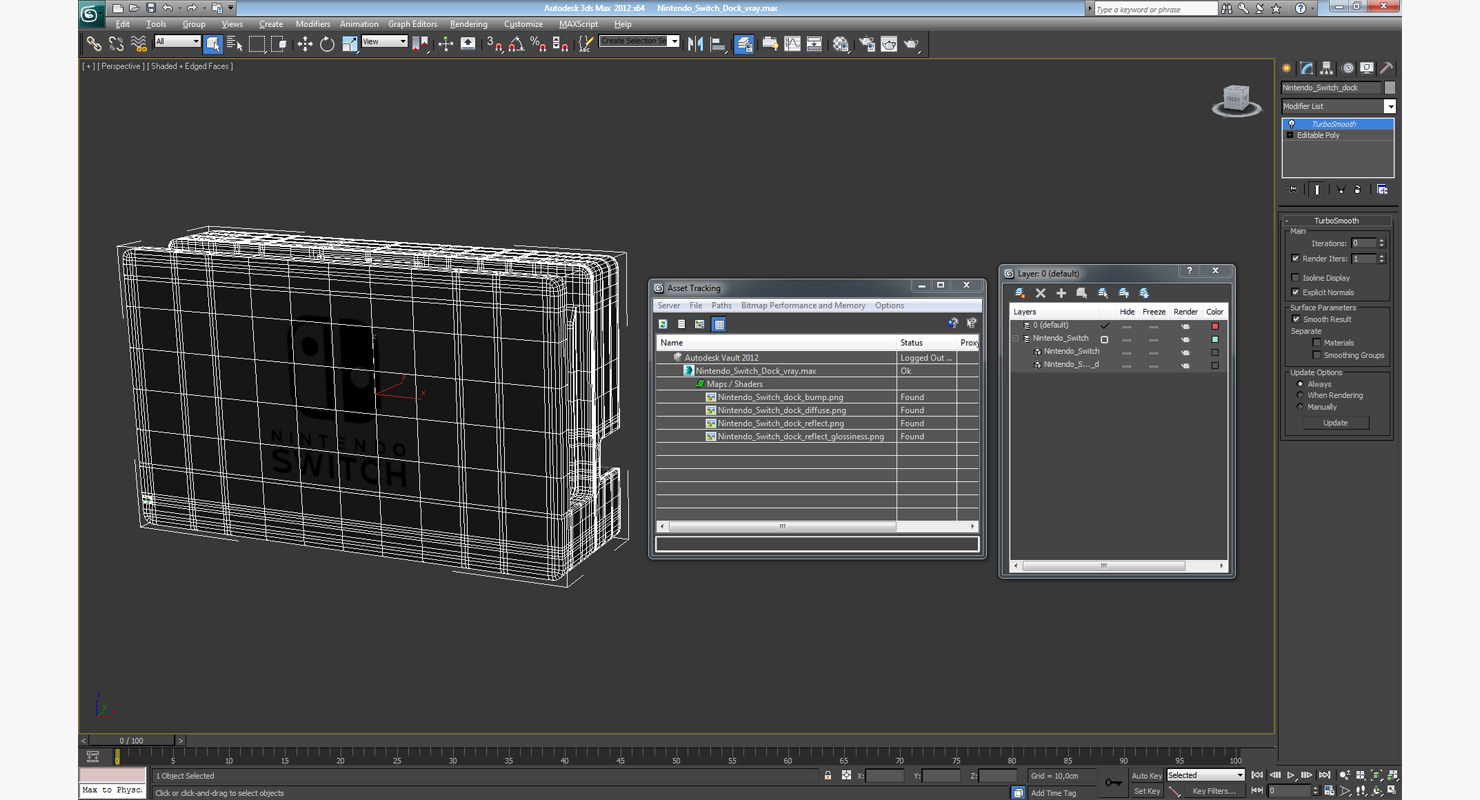Select Always update option

(1300, 384)
